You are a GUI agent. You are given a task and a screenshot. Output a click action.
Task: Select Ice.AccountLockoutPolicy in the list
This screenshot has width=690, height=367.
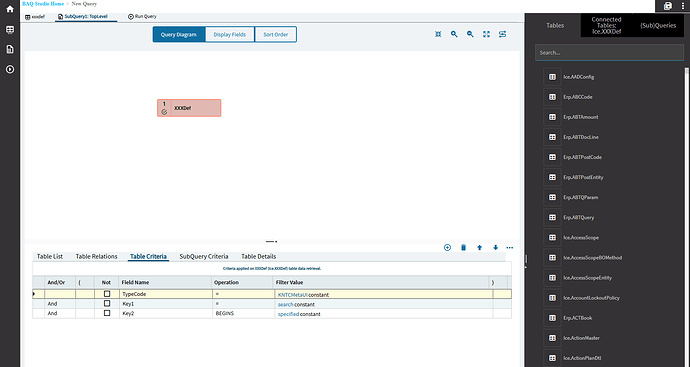(591, 298)
